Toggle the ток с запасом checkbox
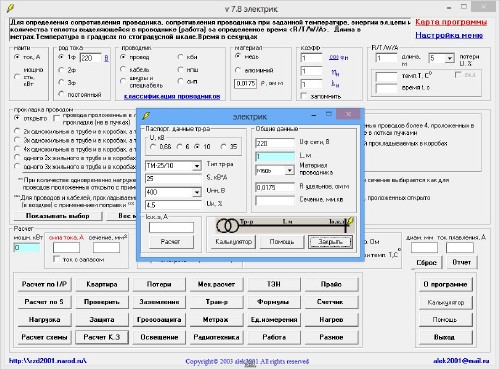 pyautogui.click(x=56, y=259)
